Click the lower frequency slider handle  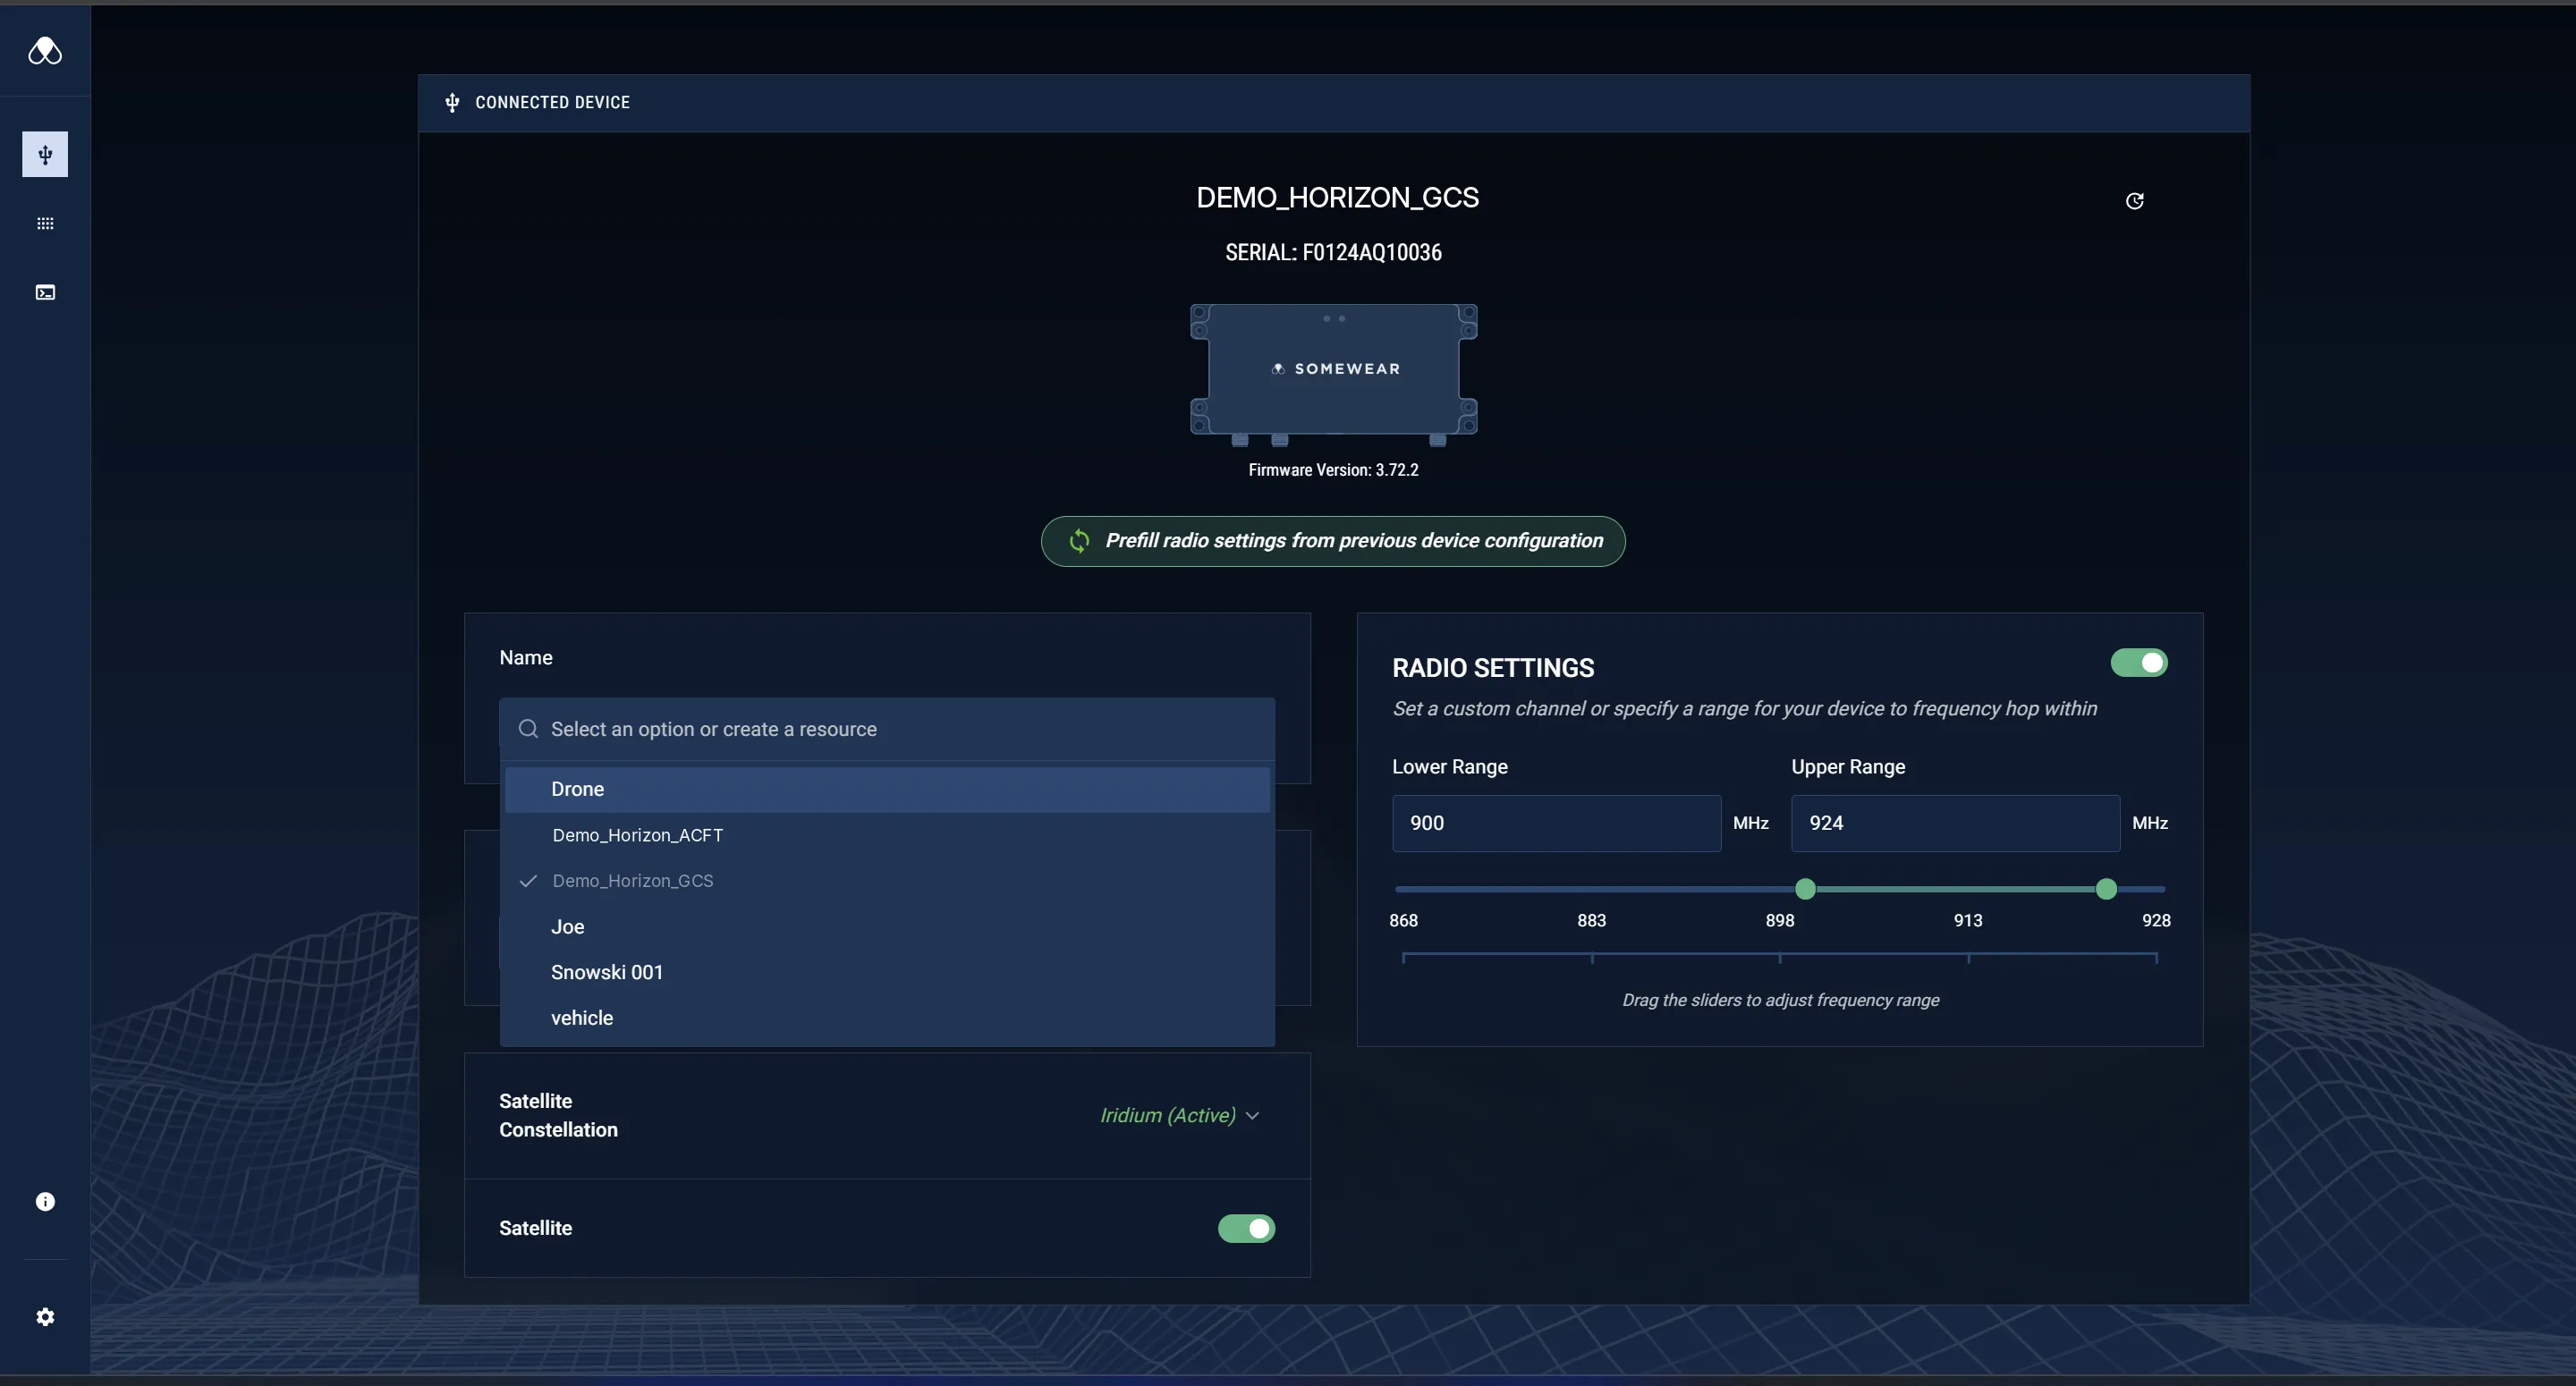(1805, 889)
